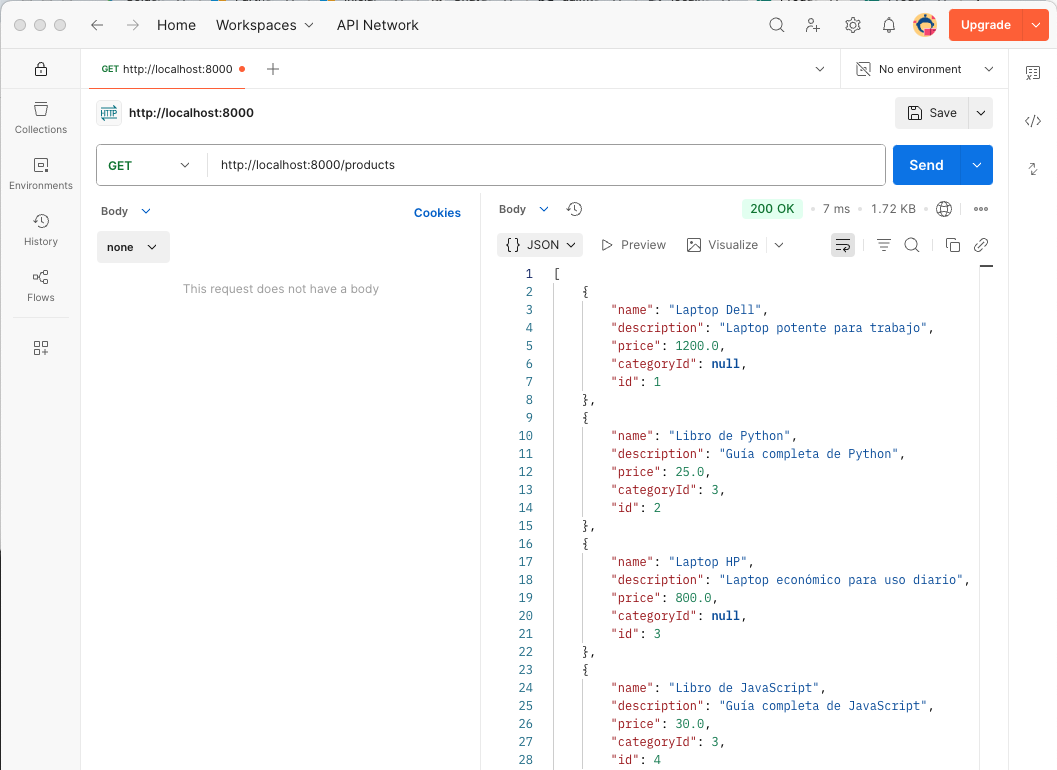Image resolution: width=1057 pixels, height=770 pixels.
Task: Switch to the Visualize view
Action: click(x=722, y=245)
